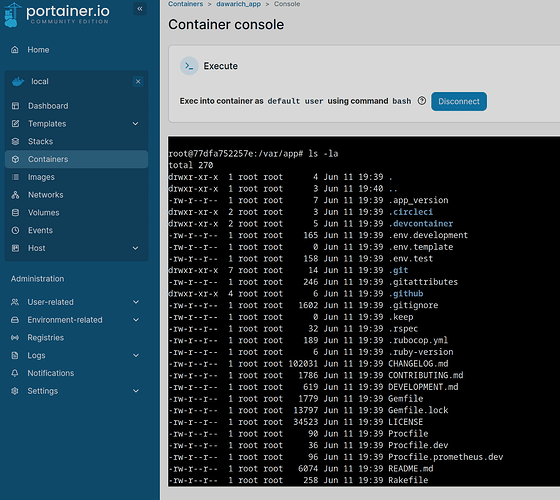The width and height of the screenshot is (560, 500).
Task: Click LICENSE in terminal listing
Action: (x=406, y=422)
